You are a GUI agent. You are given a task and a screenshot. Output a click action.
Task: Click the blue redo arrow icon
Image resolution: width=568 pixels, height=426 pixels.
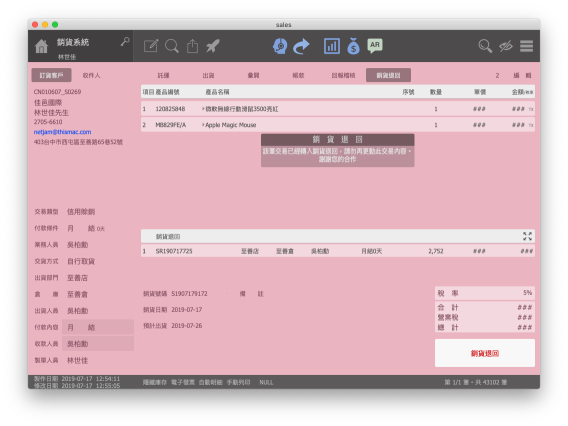click(301, 46)
